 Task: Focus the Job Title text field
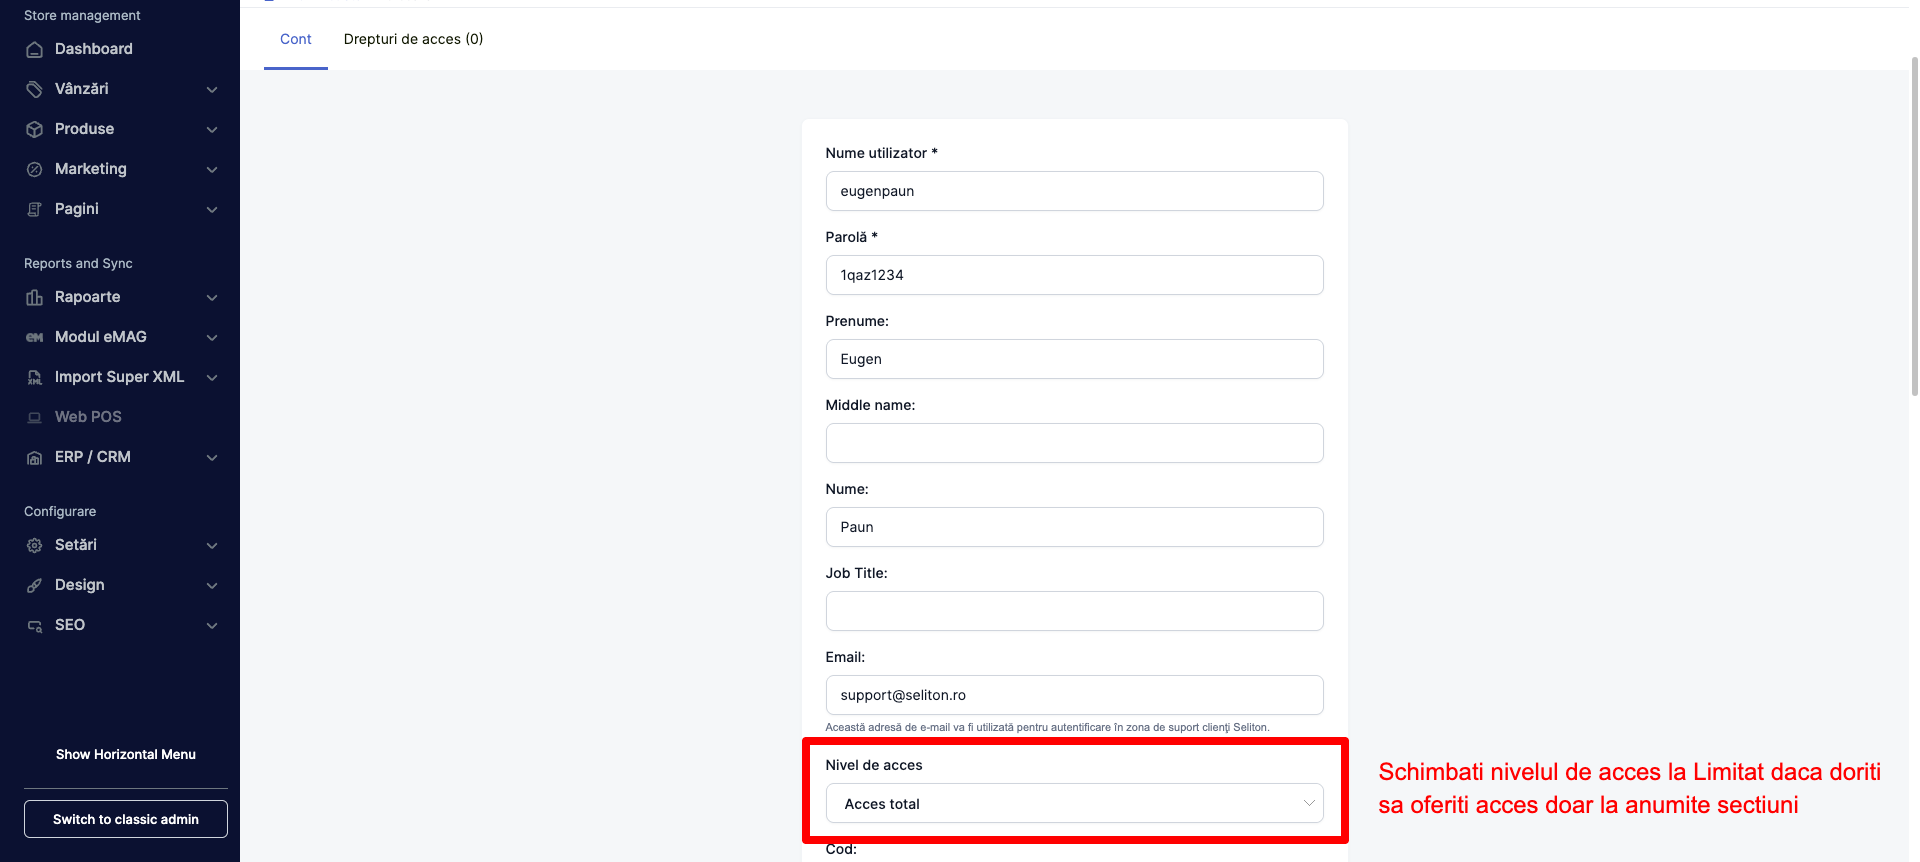click(1074, 611)
